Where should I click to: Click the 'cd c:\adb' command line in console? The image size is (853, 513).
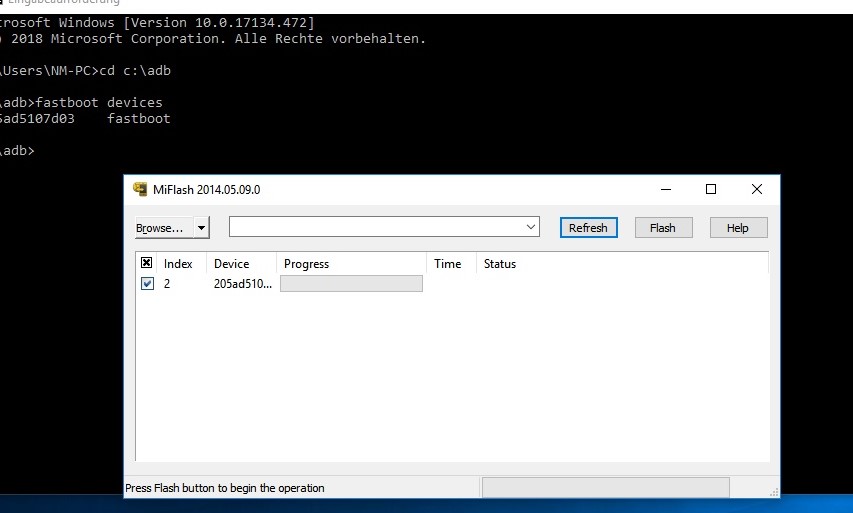(135, 71)
